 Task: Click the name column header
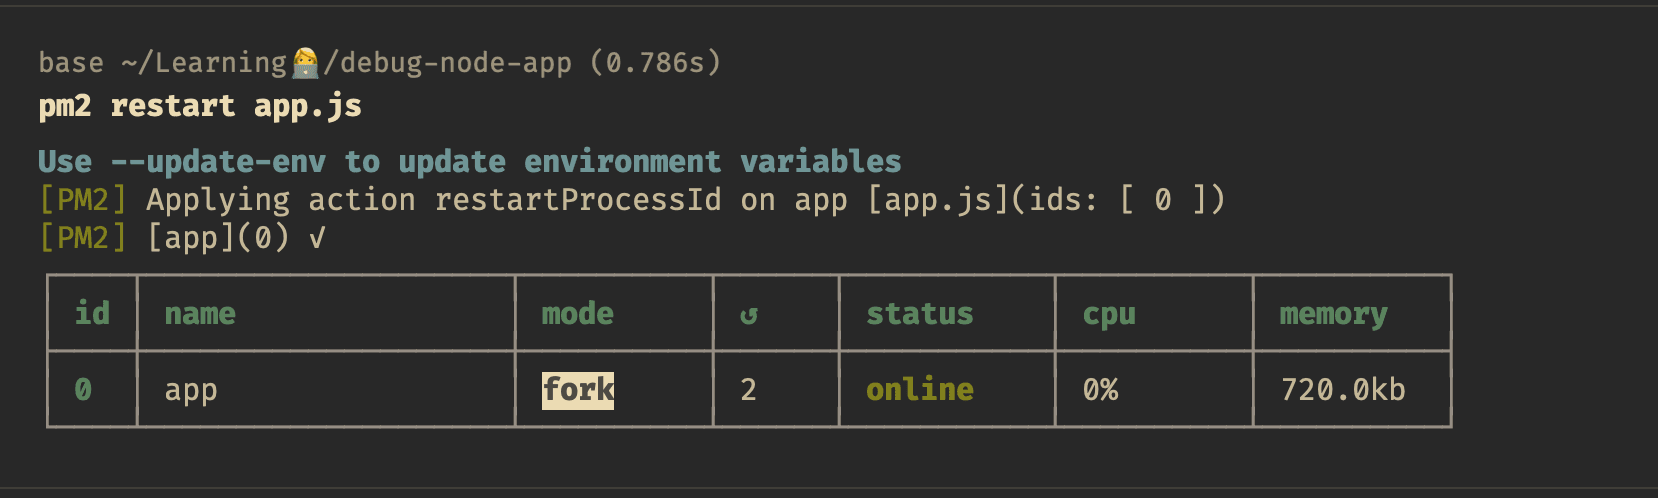tap(200, 314)
